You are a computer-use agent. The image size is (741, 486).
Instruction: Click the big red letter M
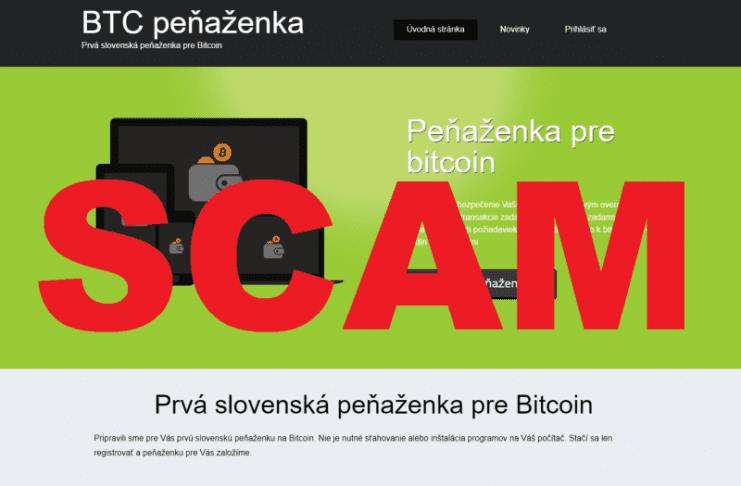pos(601,256)
